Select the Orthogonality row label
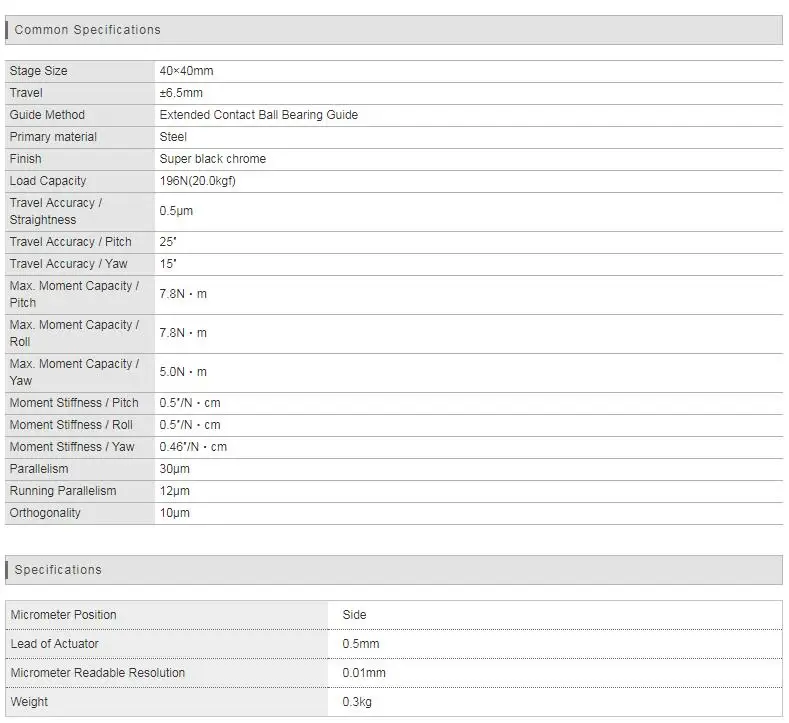Image resolution: width=789 pixels, height=723 pixels. click(x=45, y=513)
